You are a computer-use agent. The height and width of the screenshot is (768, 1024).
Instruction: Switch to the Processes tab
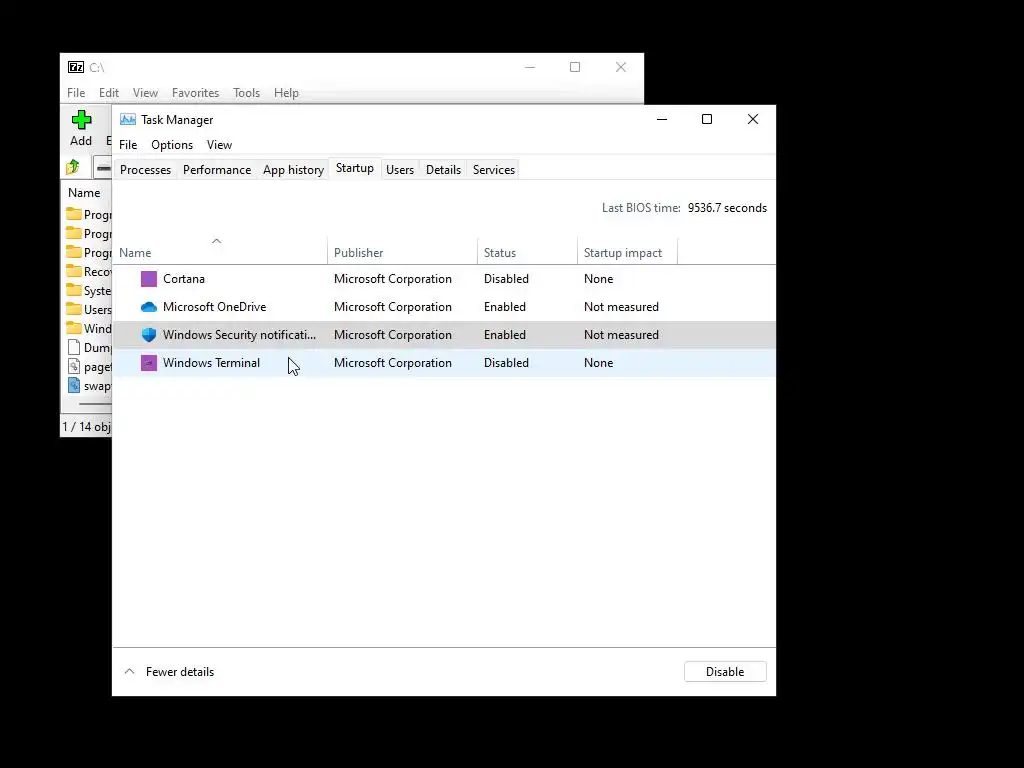(146, 170)
